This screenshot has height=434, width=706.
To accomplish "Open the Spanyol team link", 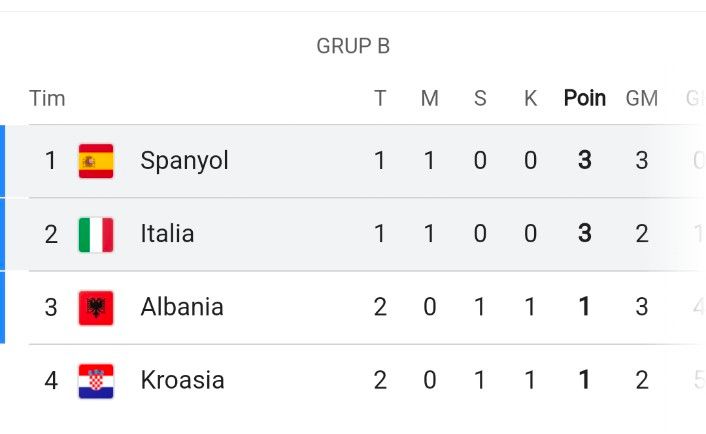I will pos(185,161).
